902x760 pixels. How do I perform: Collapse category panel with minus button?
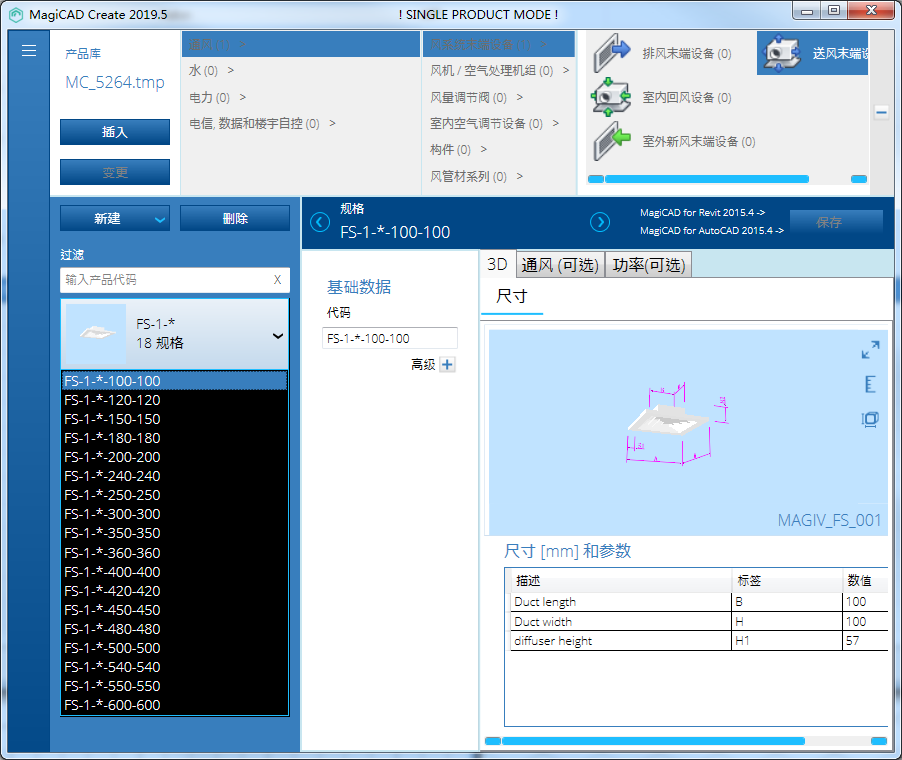(881, 112)
